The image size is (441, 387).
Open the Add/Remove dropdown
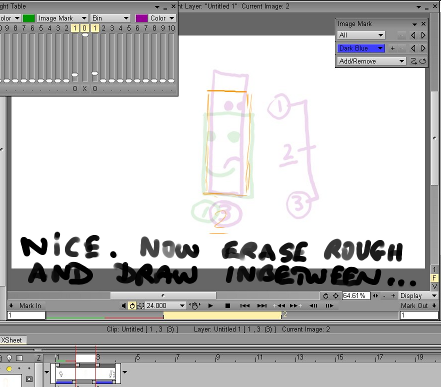click(372, 61)
